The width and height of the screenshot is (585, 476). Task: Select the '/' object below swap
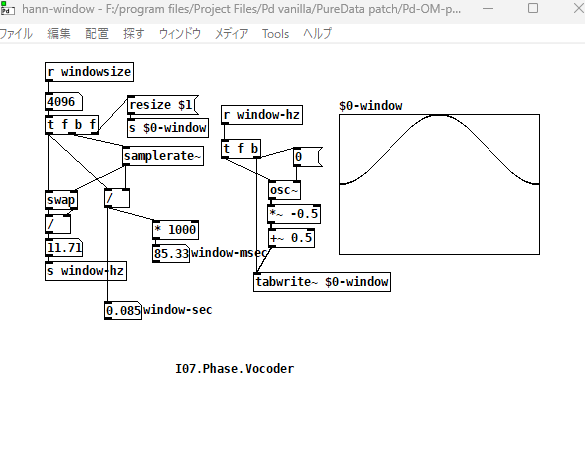58,224
